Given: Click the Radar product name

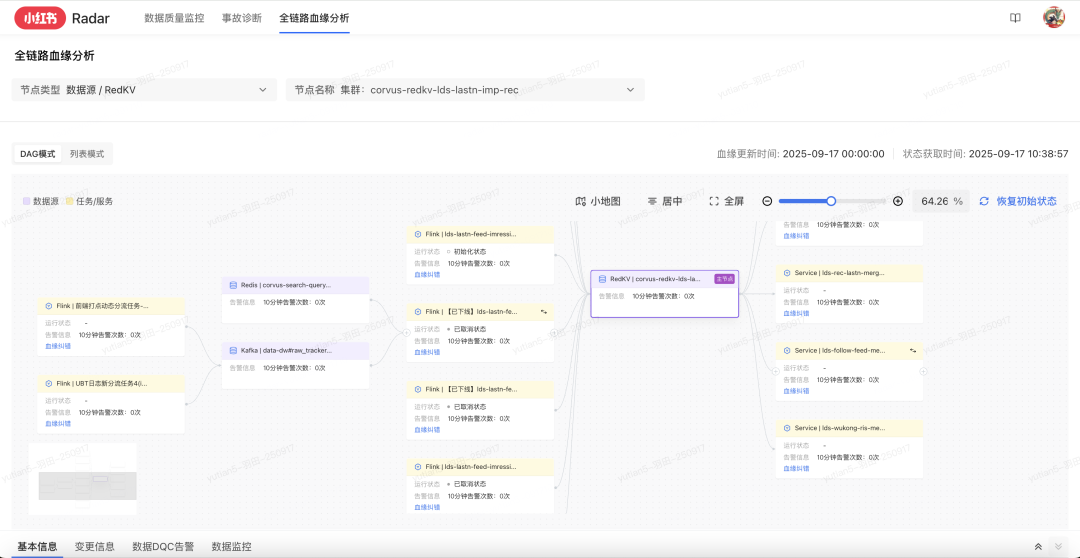Looking at the screenshot, I should (x=91, y=19).
